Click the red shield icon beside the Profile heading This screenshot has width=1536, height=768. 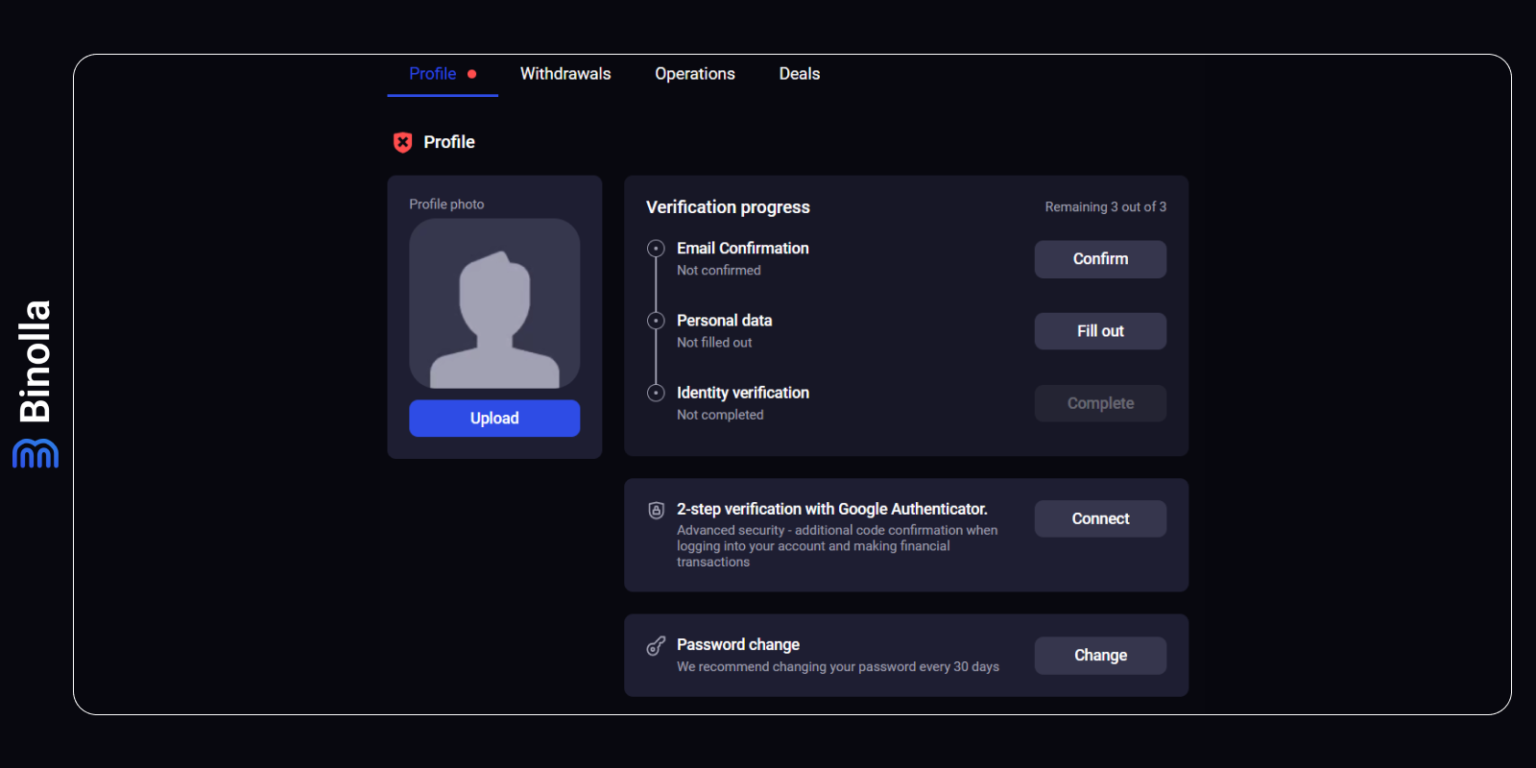(403, 142)
